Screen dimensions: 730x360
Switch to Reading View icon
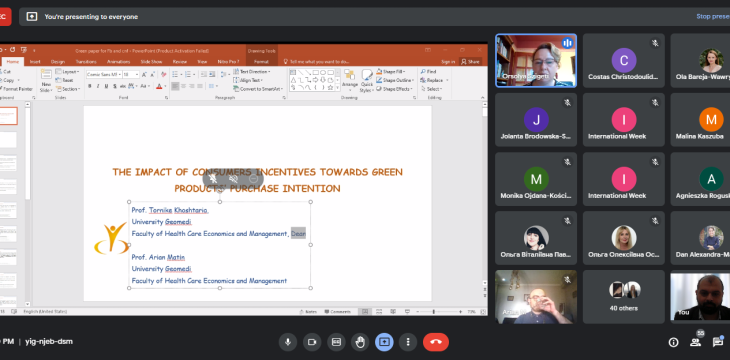[393, 312]
